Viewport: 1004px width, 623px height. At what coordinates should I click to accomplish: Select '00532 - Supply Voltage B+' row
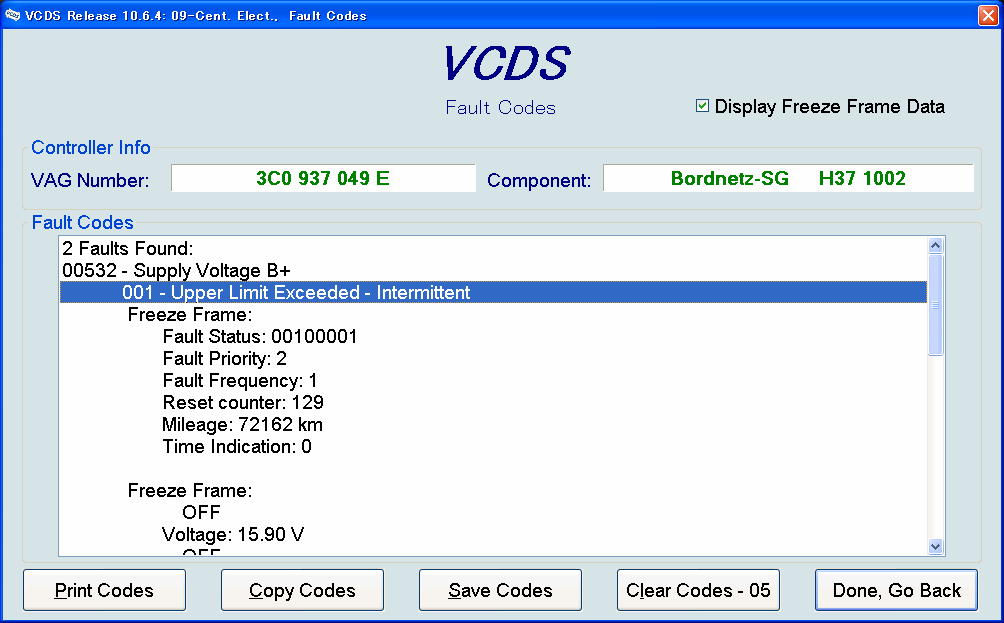(176, 270)
